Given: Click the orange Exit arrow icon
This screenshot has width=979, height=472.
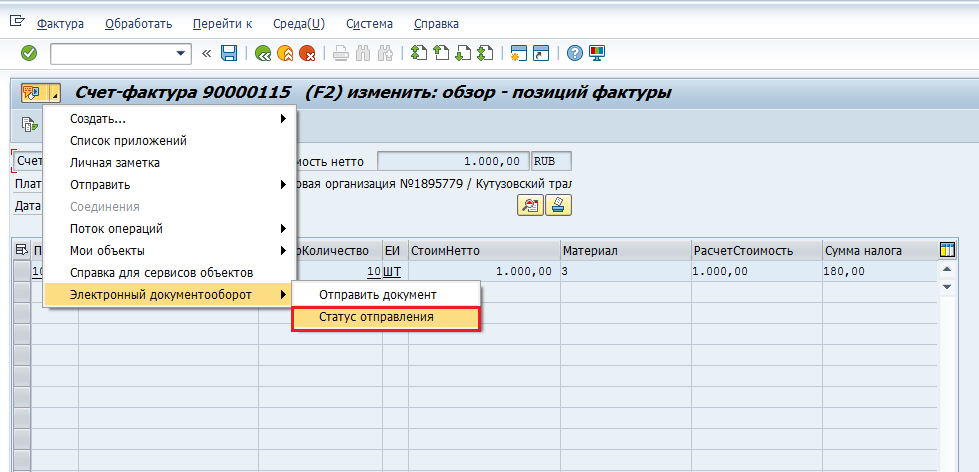Looking at the screenshot, I should tap(285, 53).
